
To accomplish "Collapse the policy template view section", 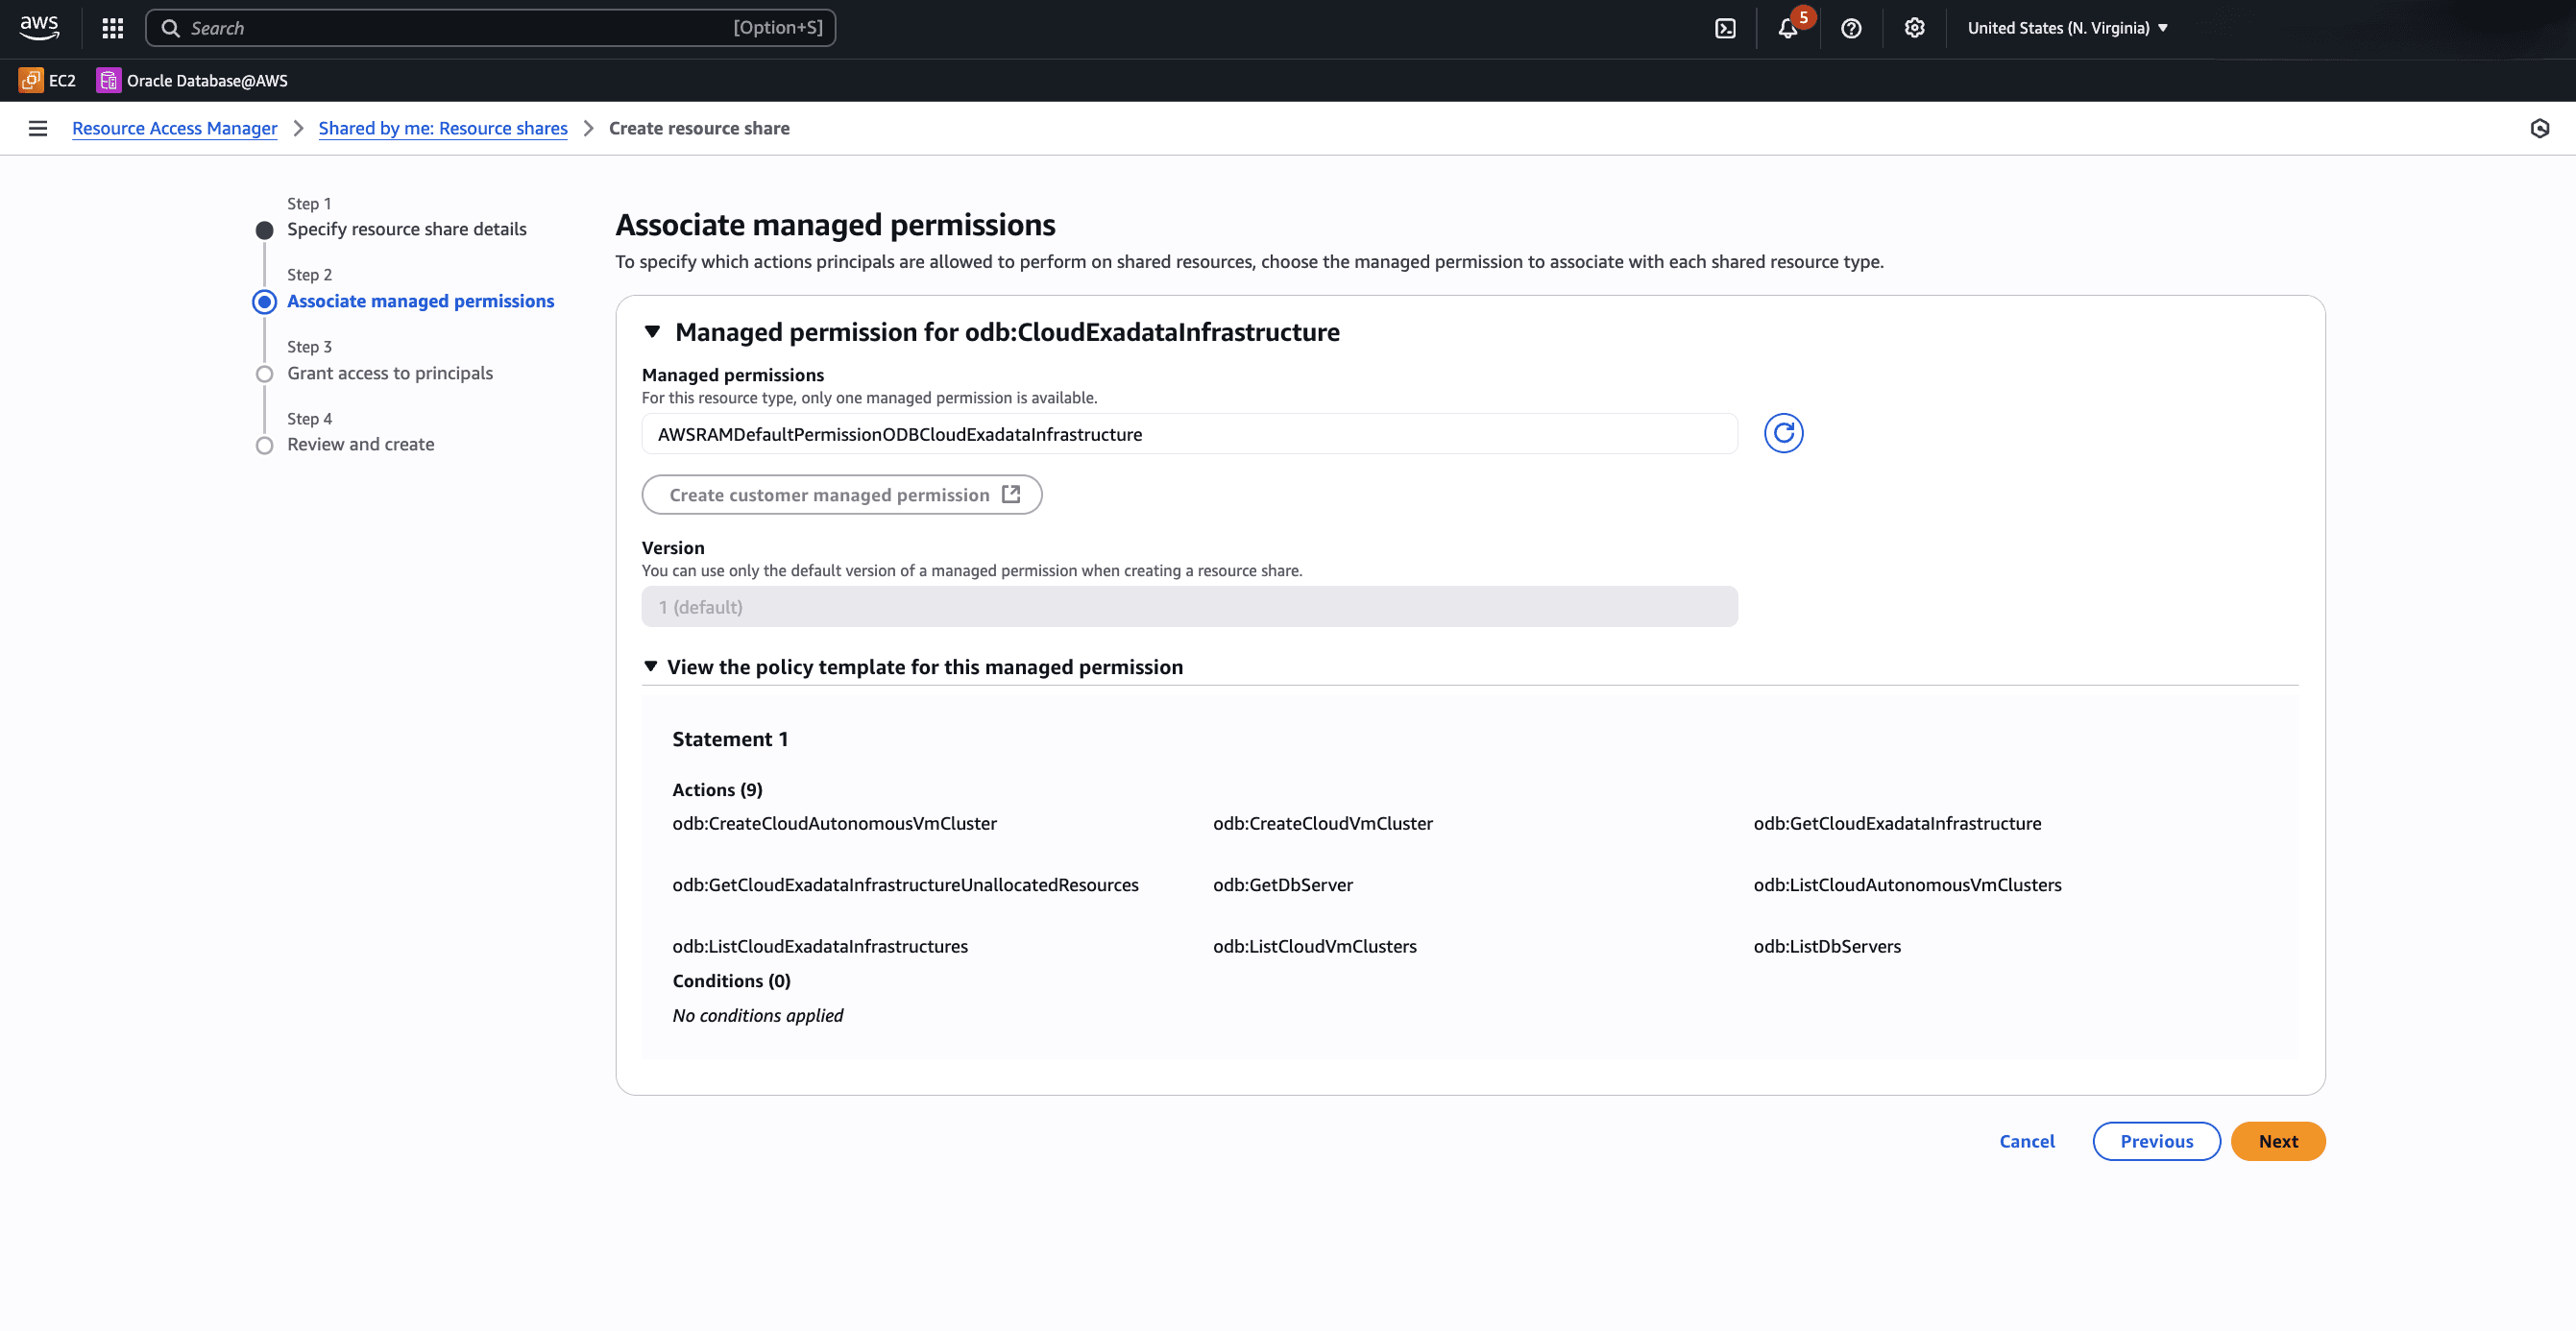I will [x=653, y=666].
